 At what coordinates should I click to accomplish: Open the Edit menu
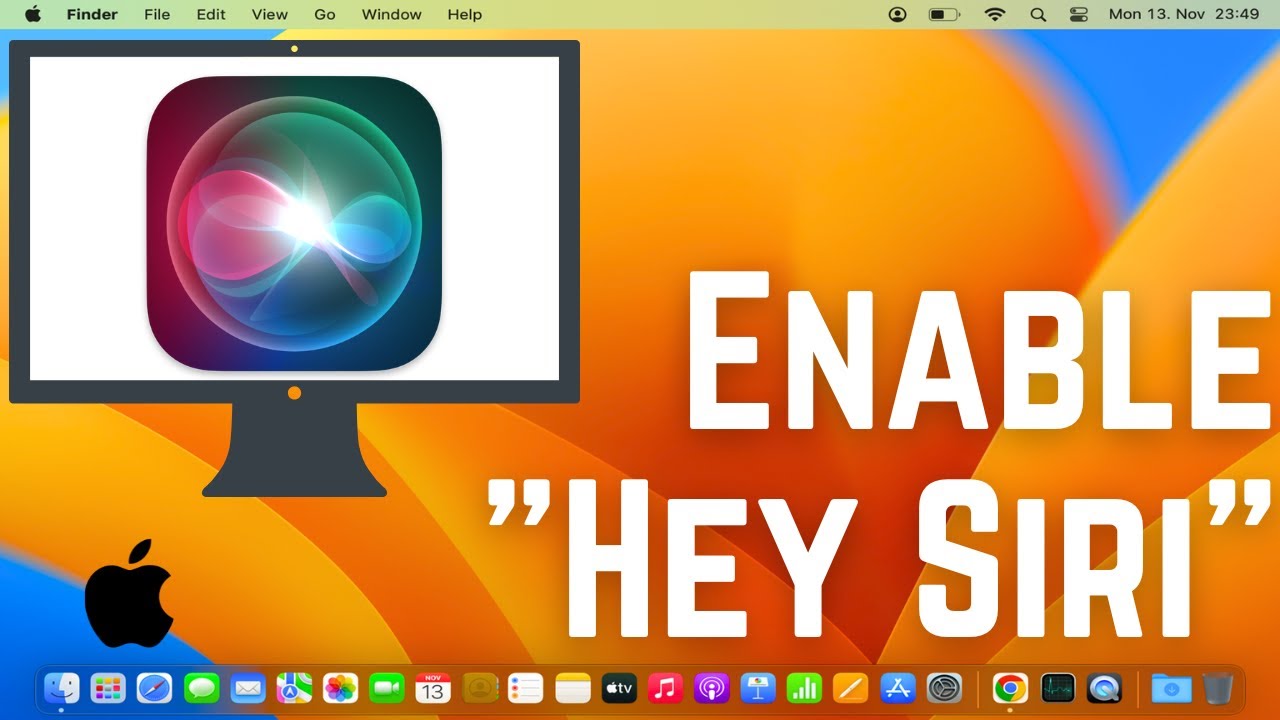[211, 14]
